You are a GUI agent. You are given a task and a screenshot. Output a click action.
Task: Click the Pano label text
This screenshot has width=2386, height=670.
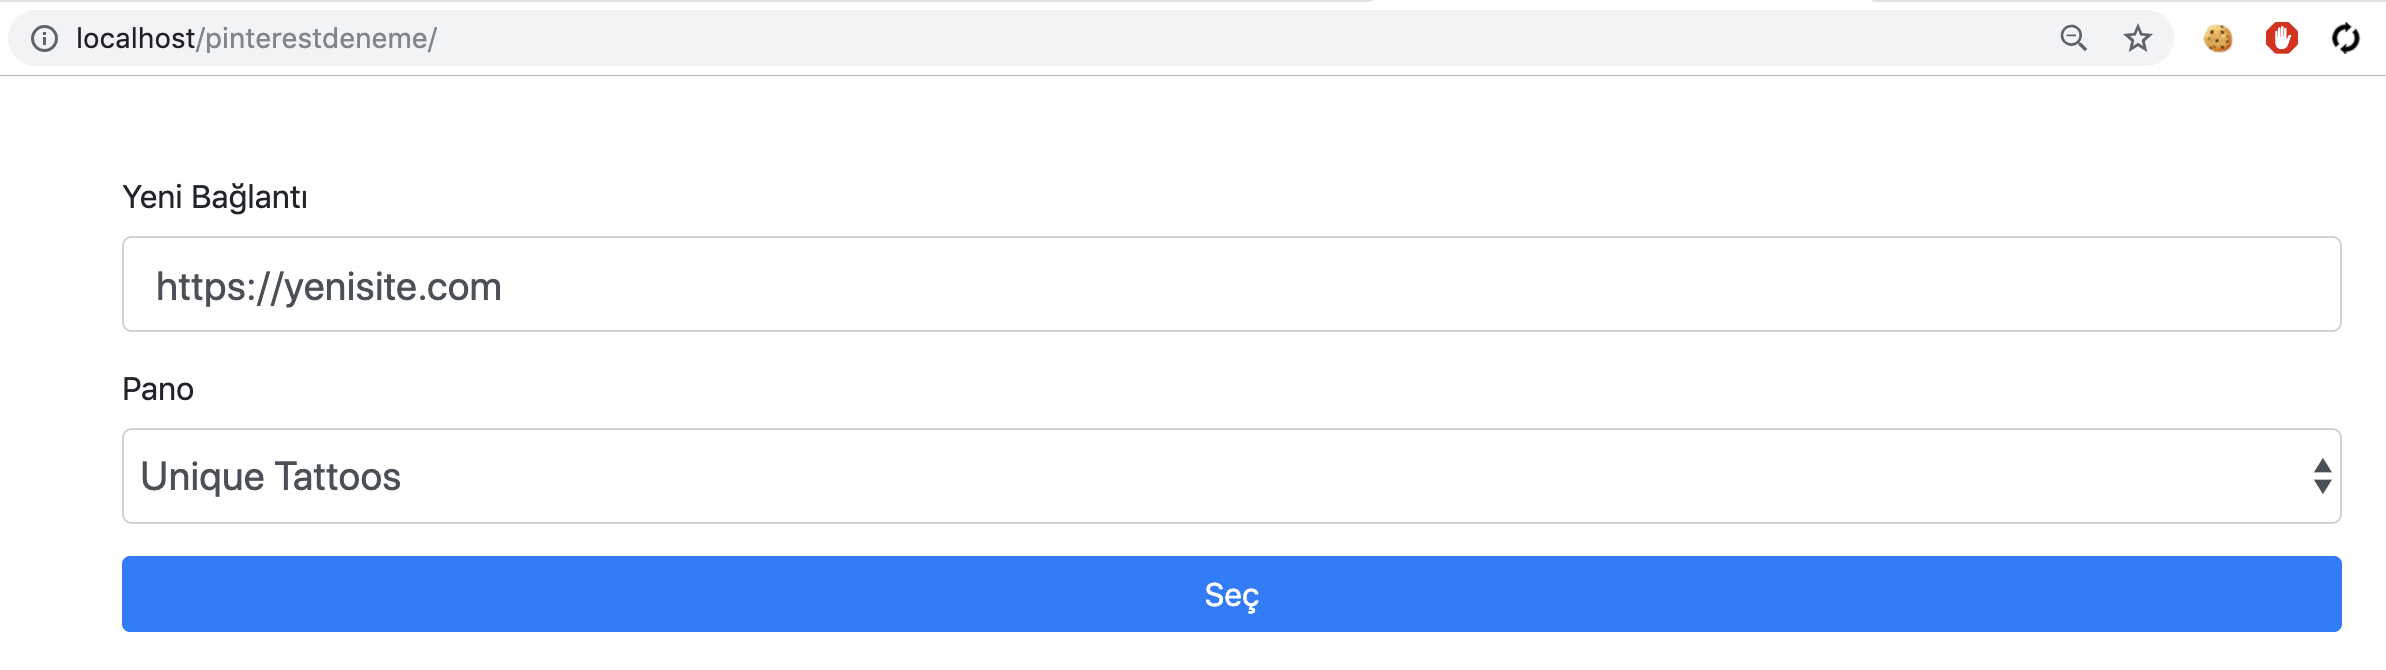tap(158, 389)
